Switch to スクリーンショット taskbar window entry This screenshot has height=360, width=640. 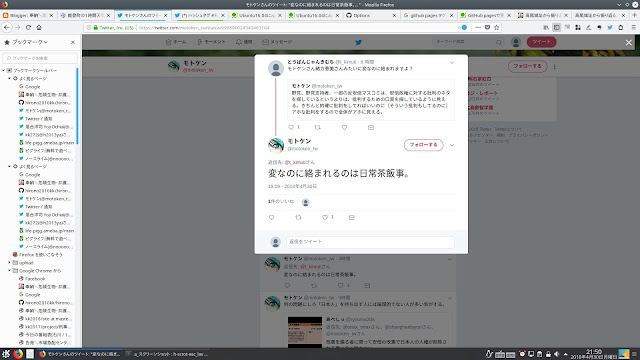[x=167, y=354]
